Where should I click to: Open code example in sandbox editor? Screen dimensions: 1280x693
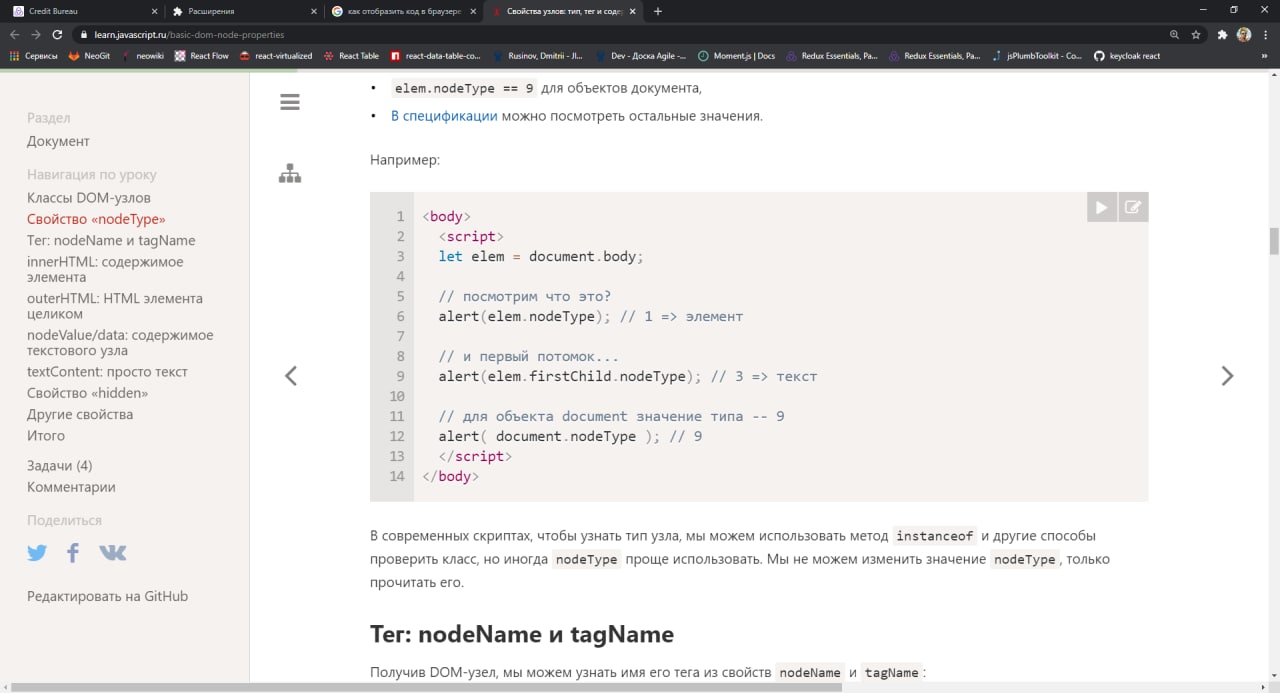[x=1133, y=207]
